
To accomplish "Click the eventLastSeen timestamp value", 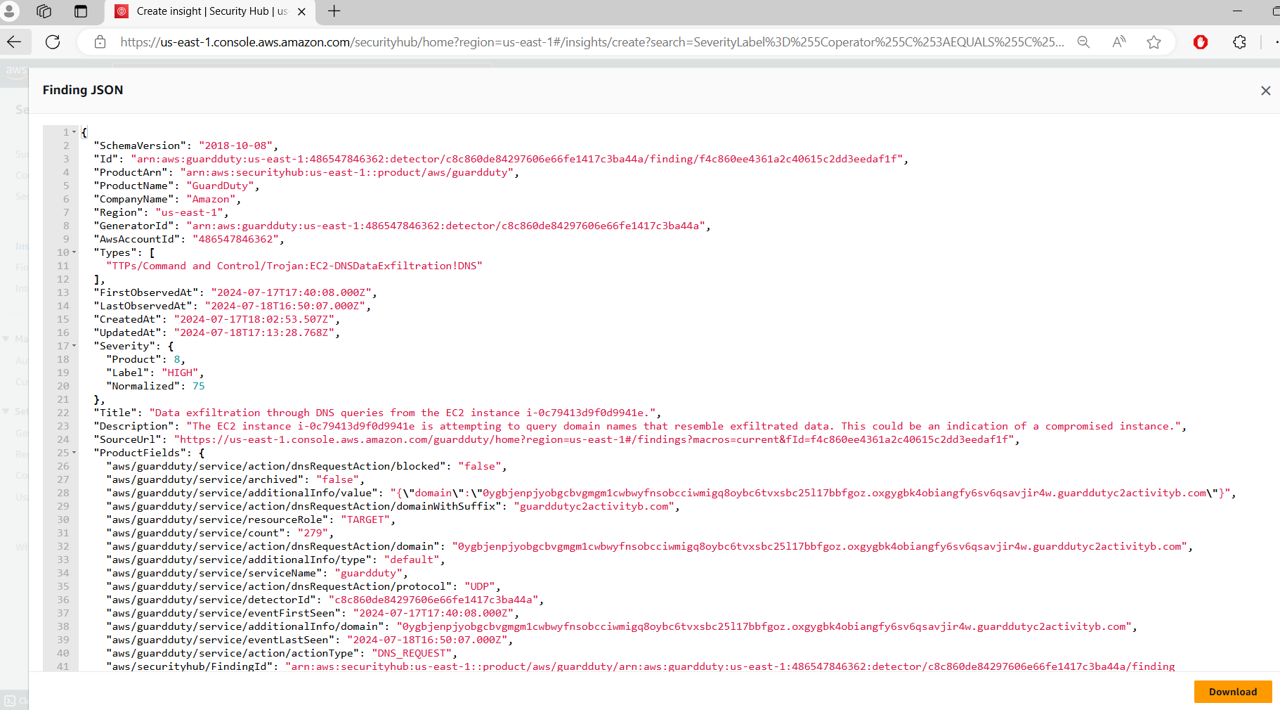I will [426, 639].
